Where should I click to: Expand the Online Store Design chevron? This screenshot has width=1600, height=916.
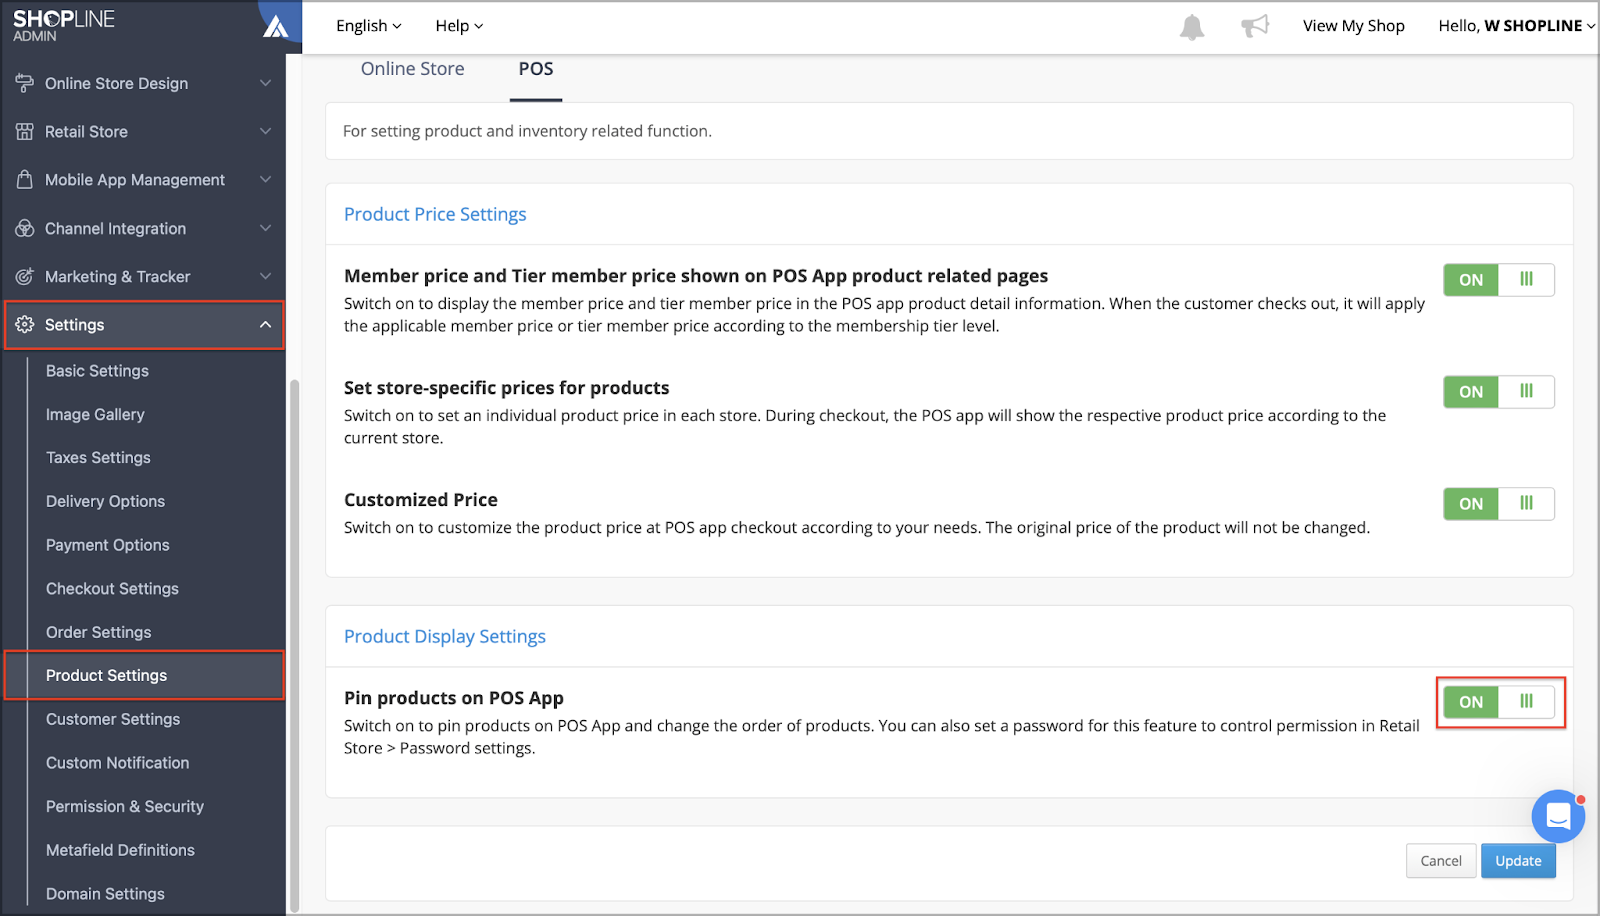point(265,83)
